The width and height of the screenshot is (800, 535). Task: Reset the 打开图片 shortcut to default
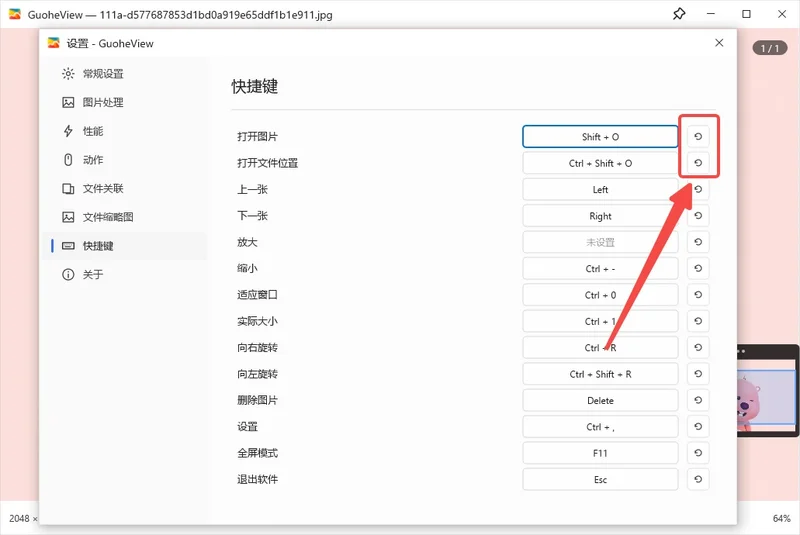698,137
